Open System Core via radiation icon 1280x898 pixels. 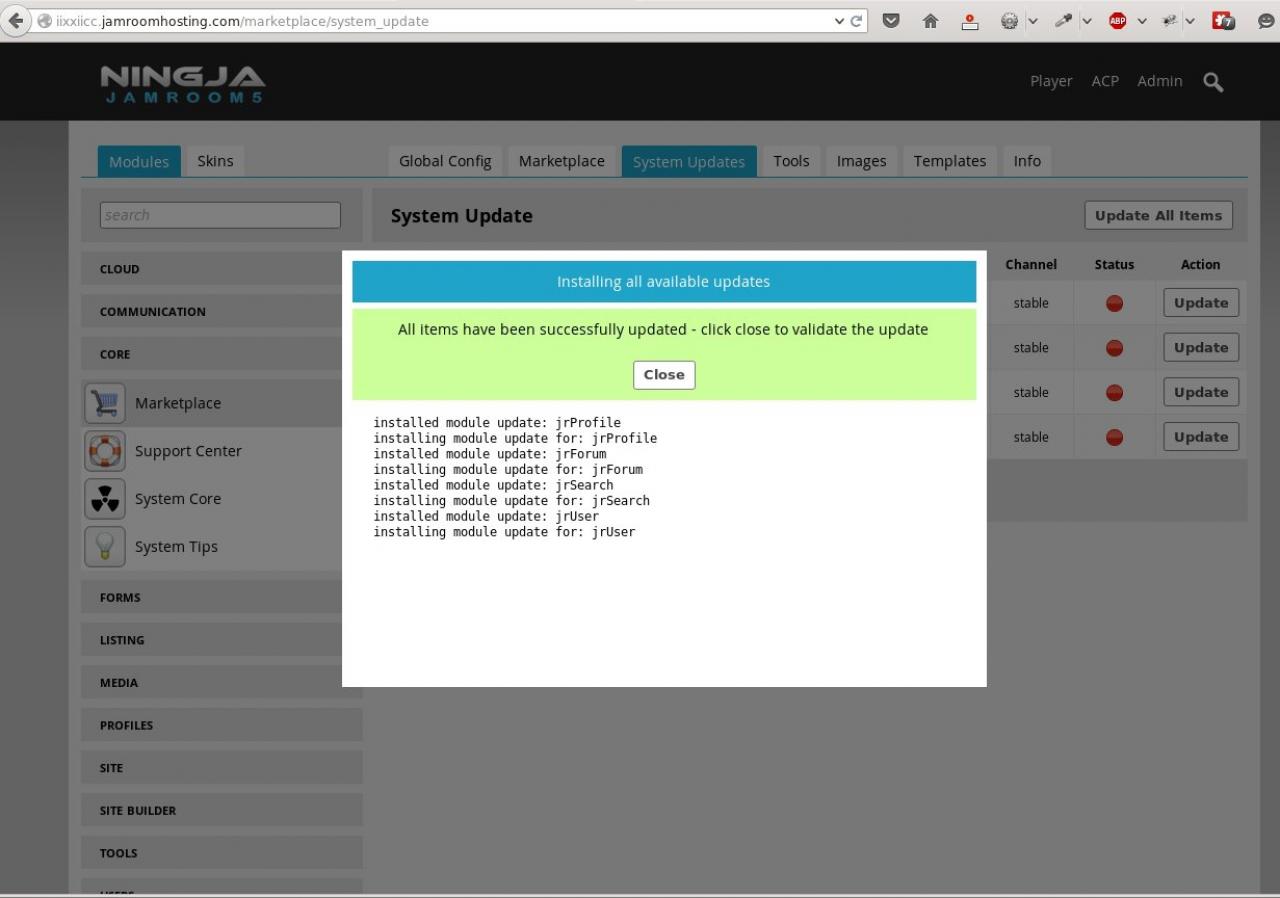click(x=105, y=499)
